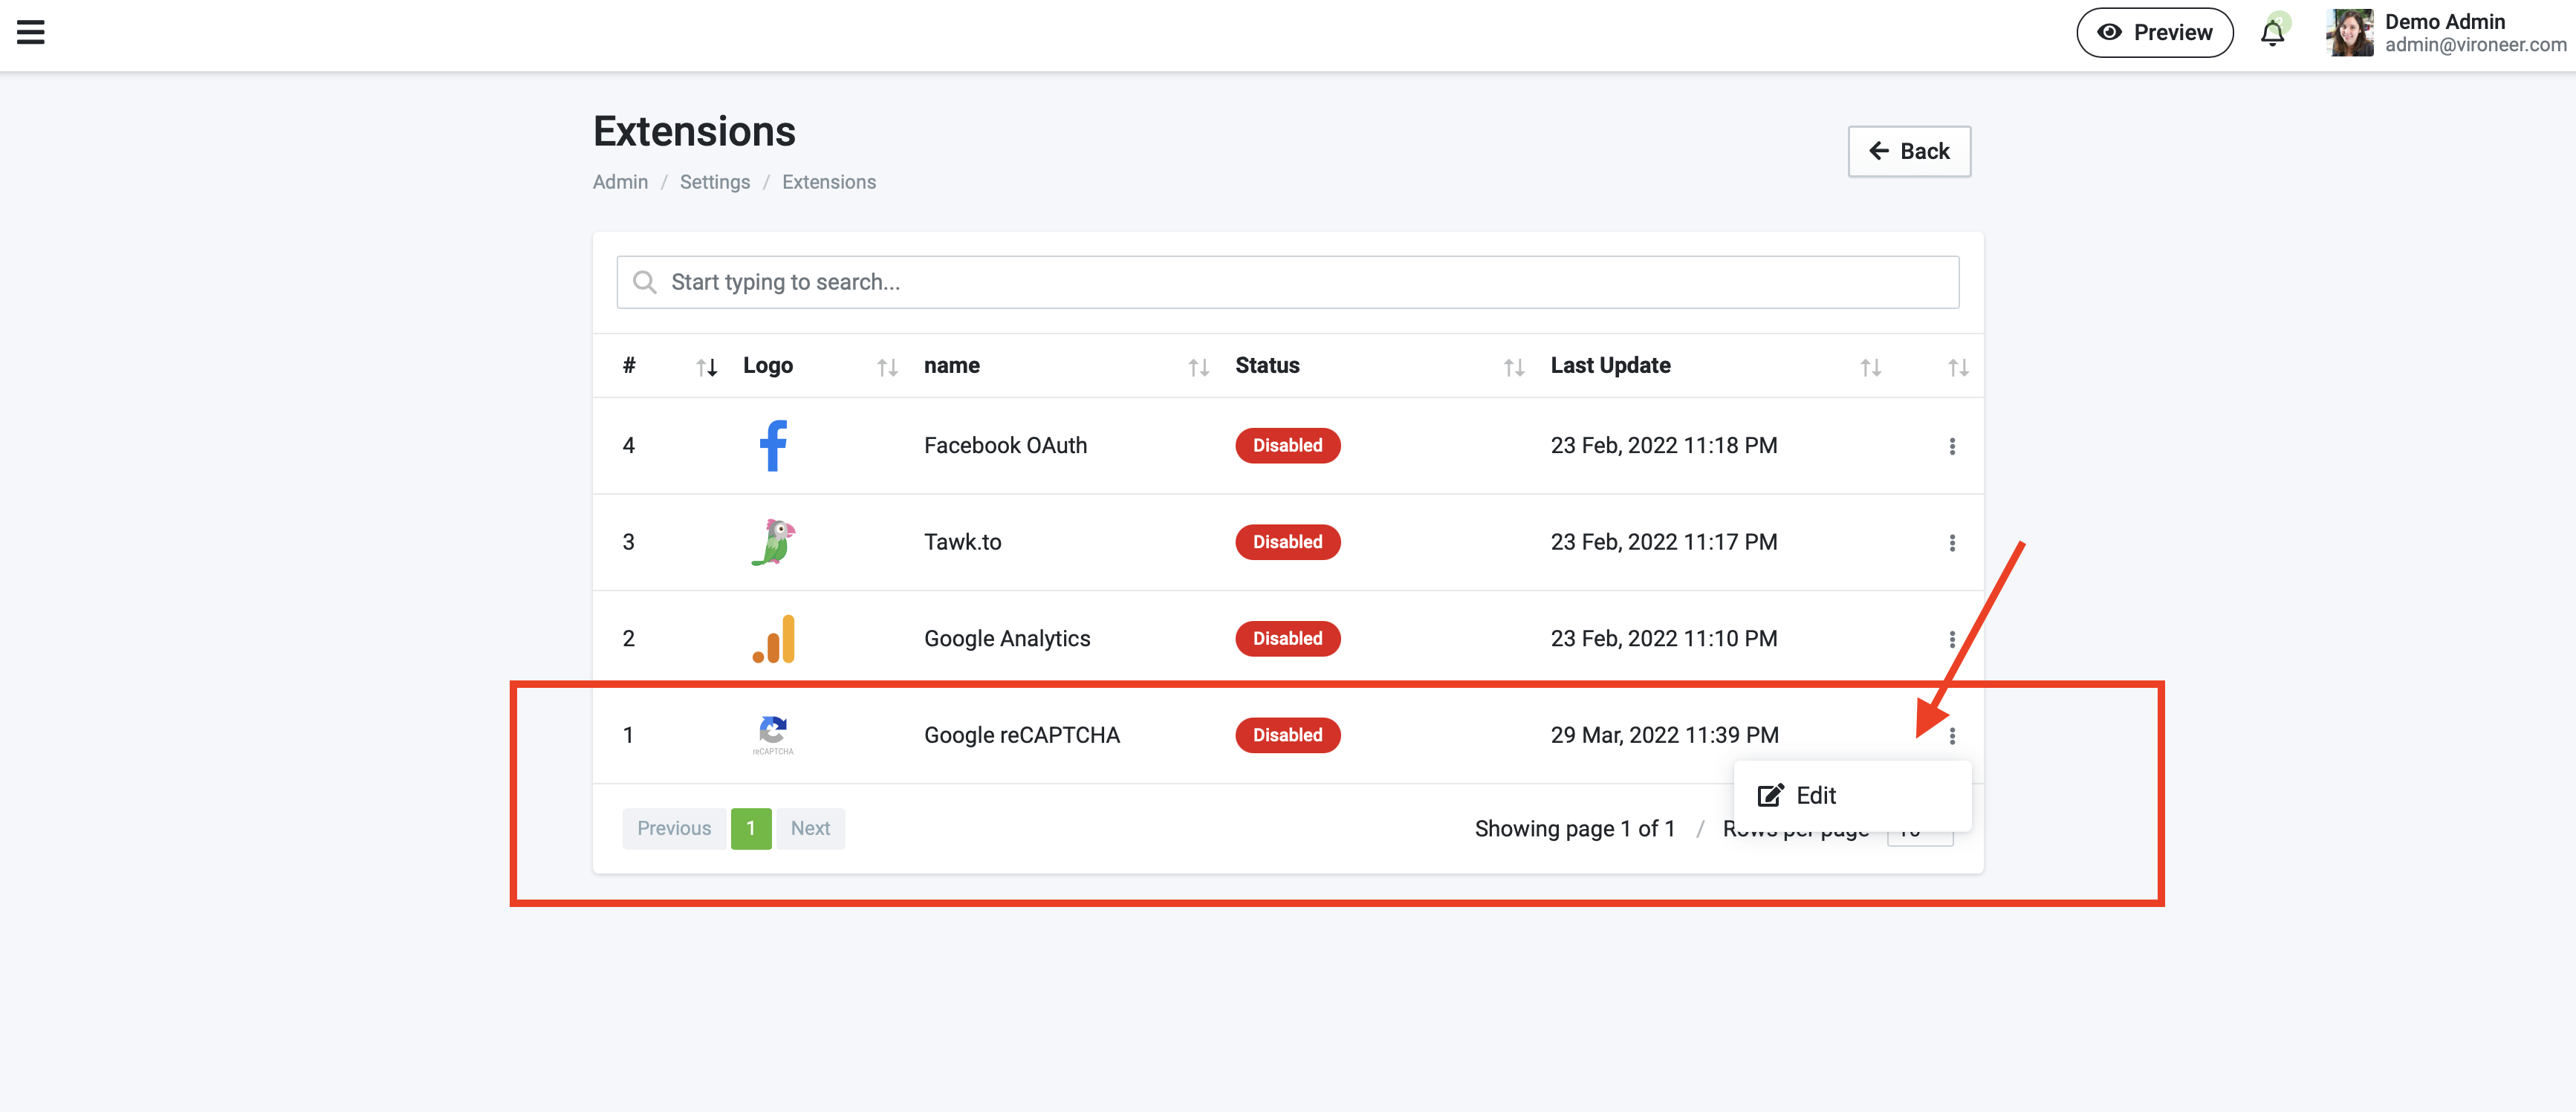Sort table by the # column
The height and width of the screenshot is (1112, 2576).
coord(706,367)
